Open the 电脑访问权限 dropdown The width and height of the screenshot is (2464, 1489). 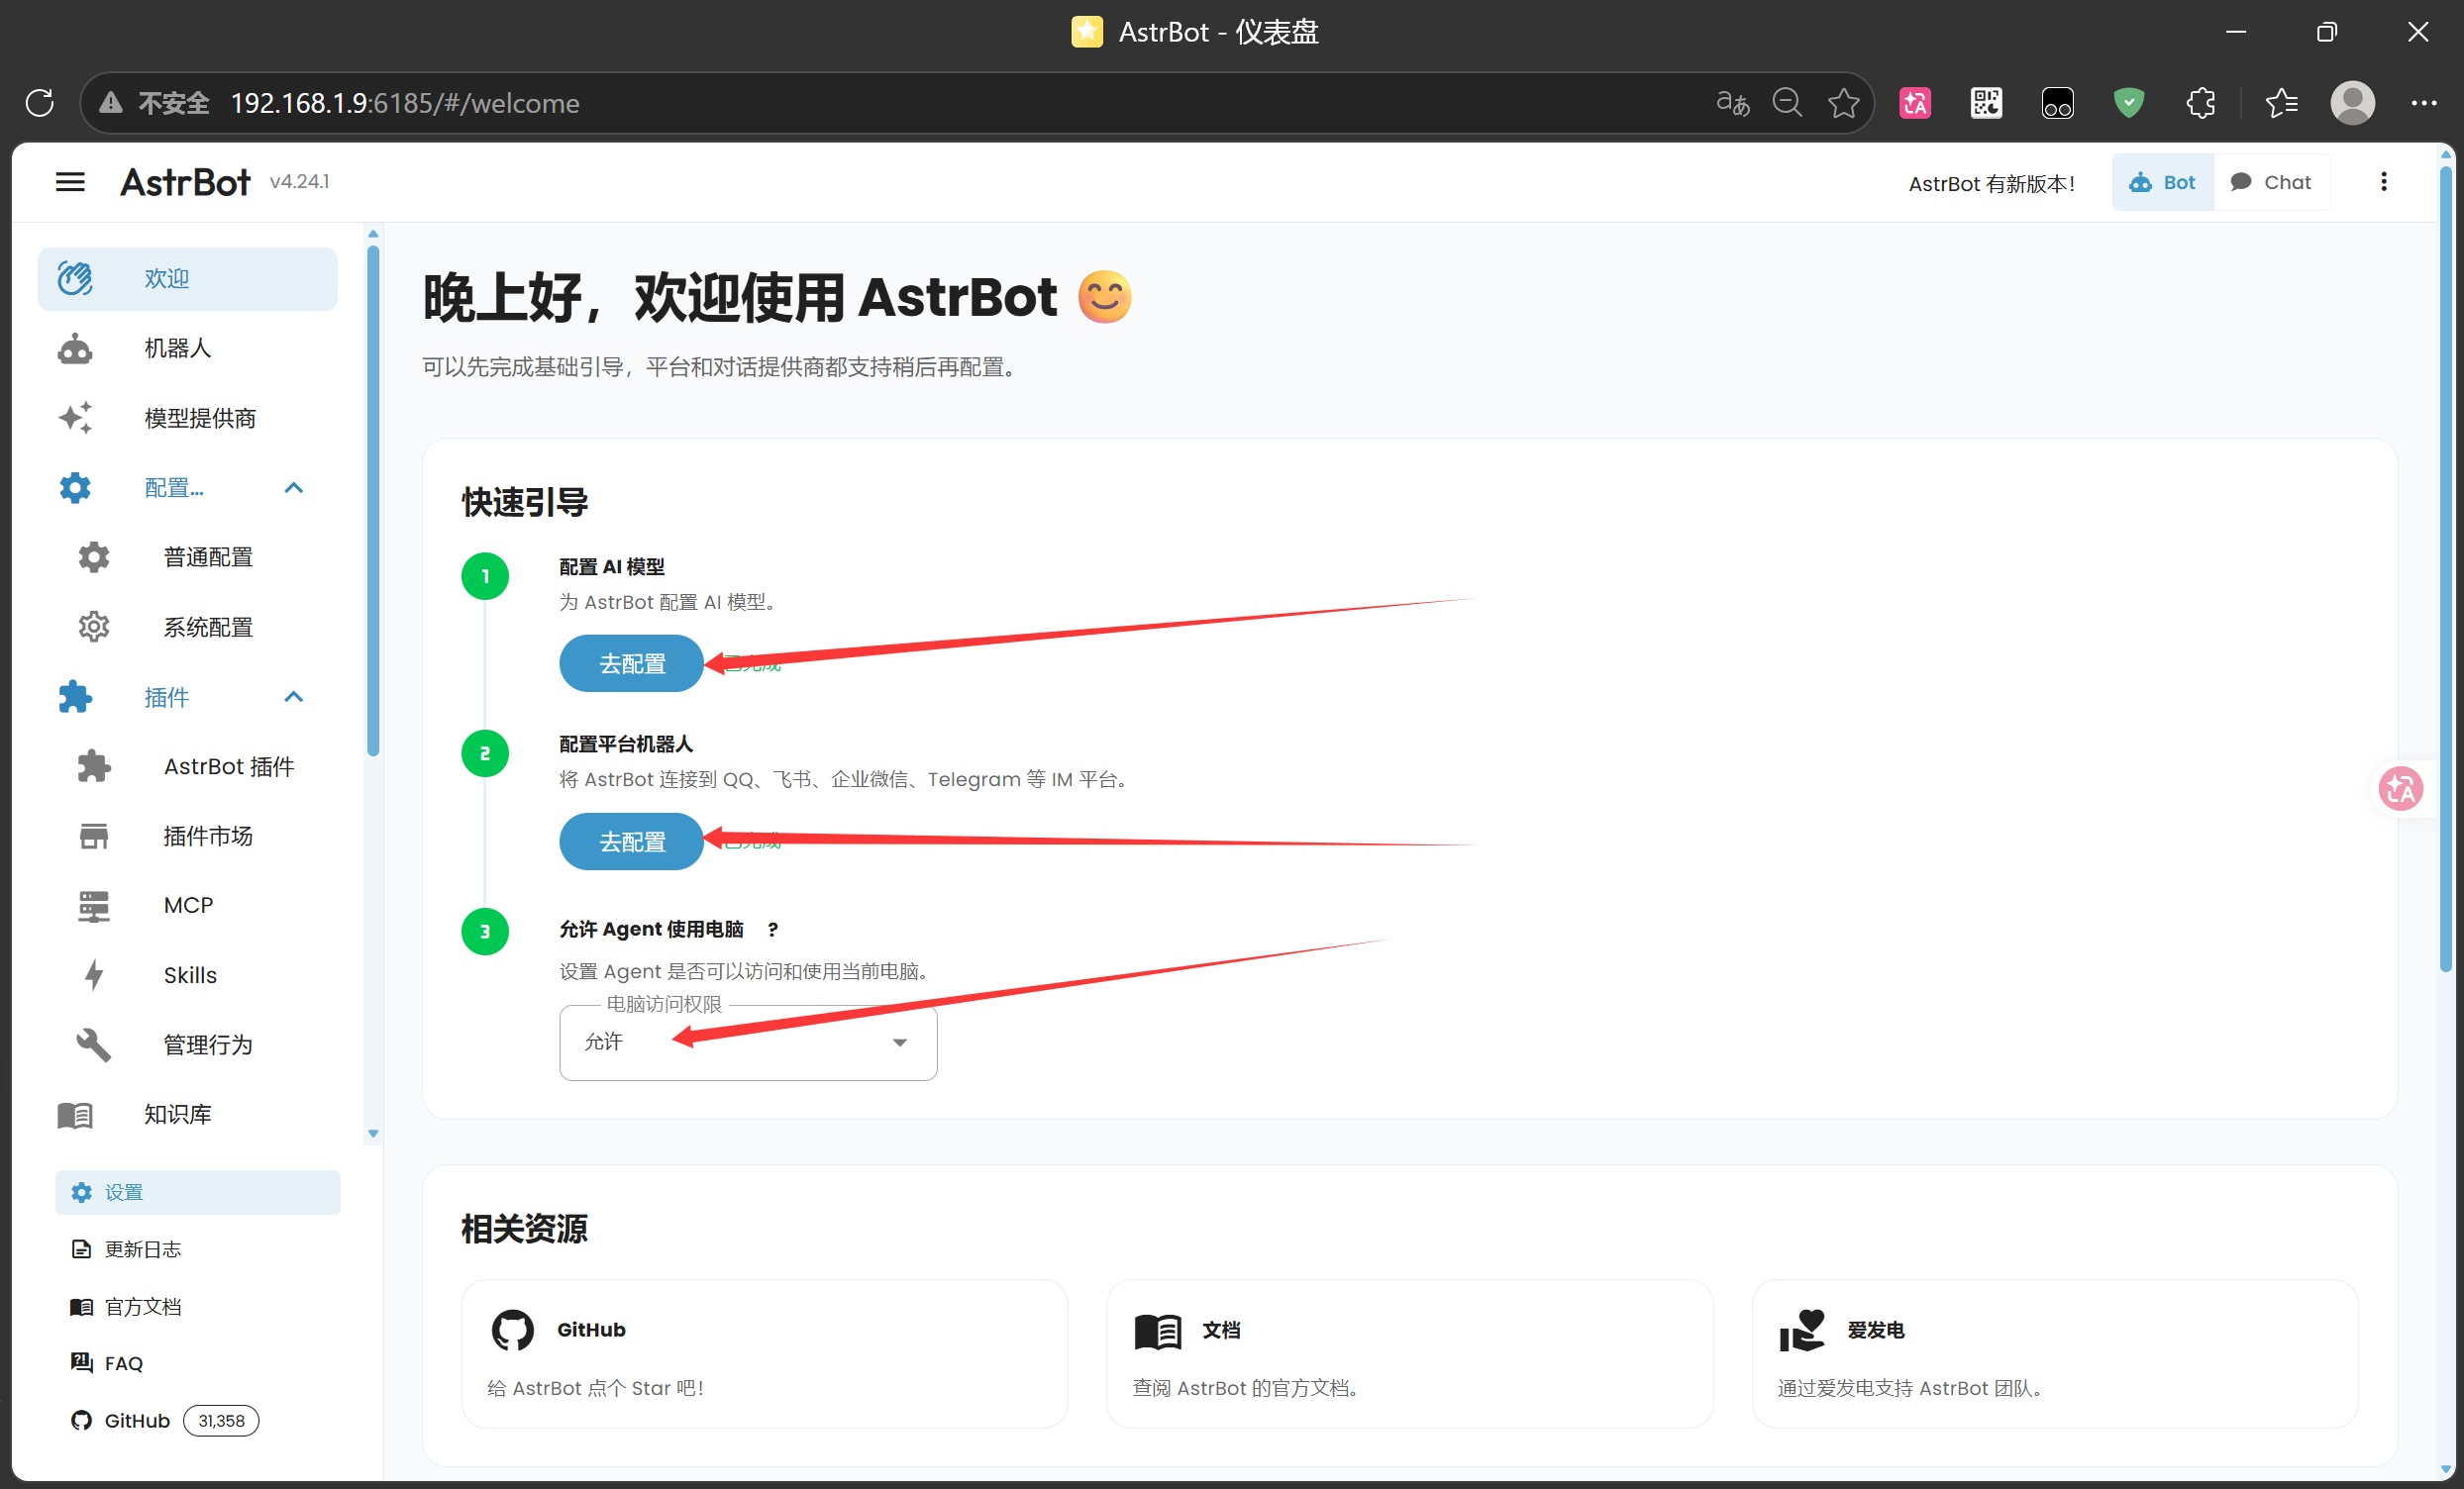coord(748,1042)
